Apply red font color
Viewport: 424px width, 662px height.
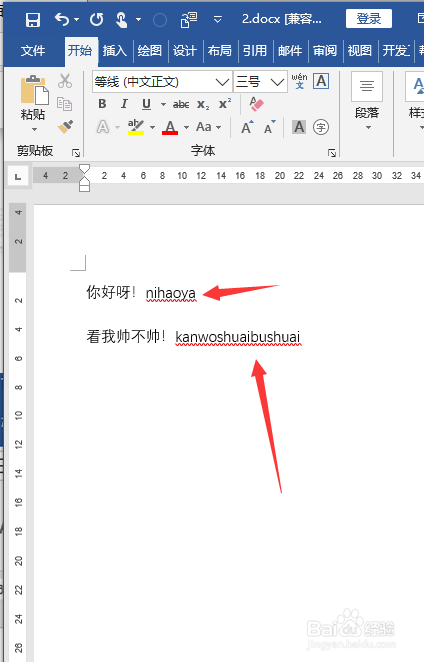(170, 127)
